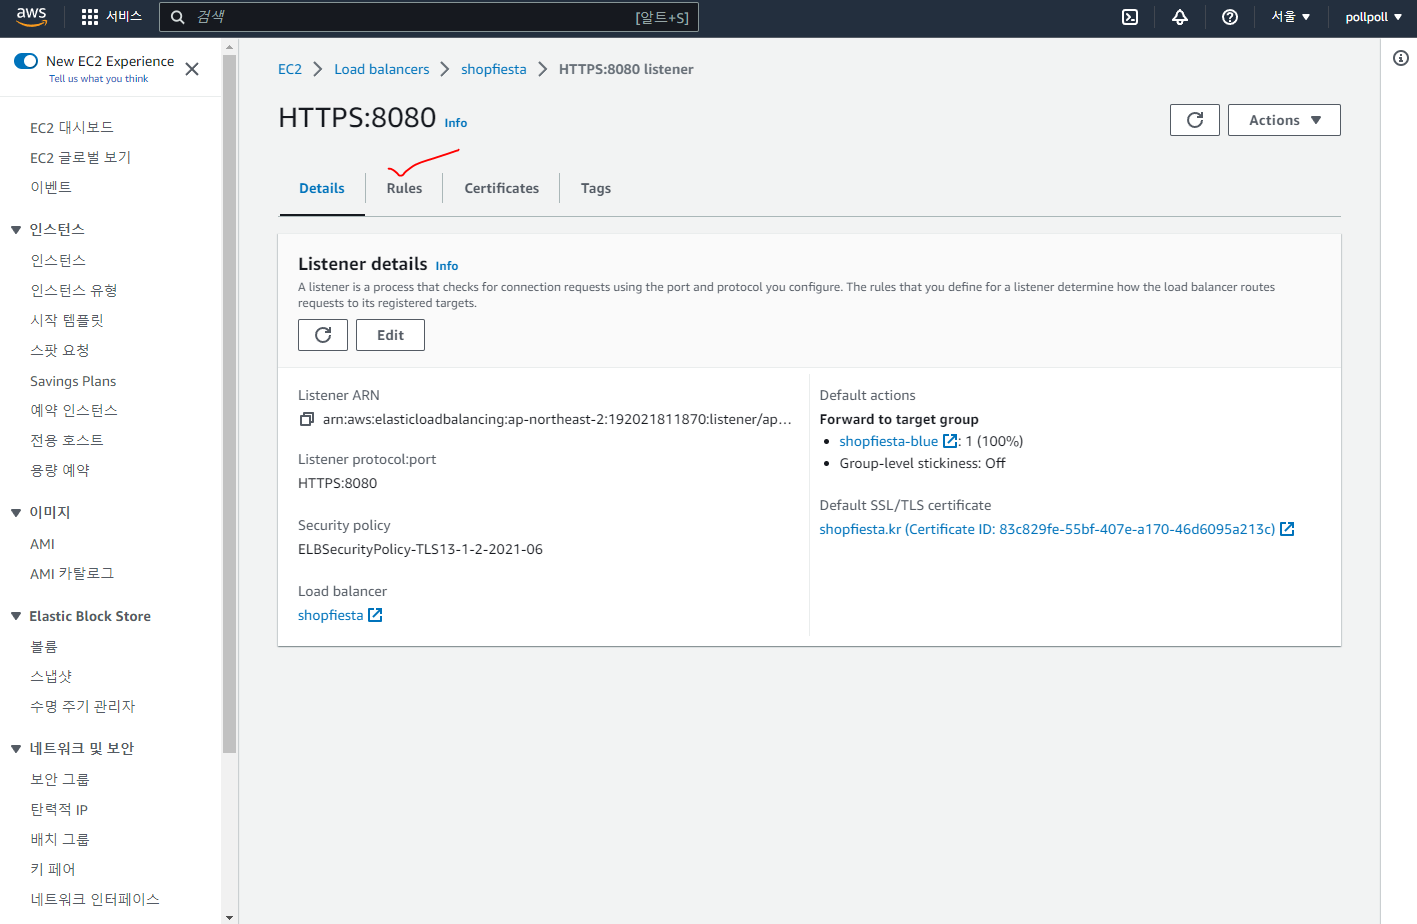Switch to the Rules tab
Image resolution: width=1417 pixels, height=924 pixels.
(404, 188)
